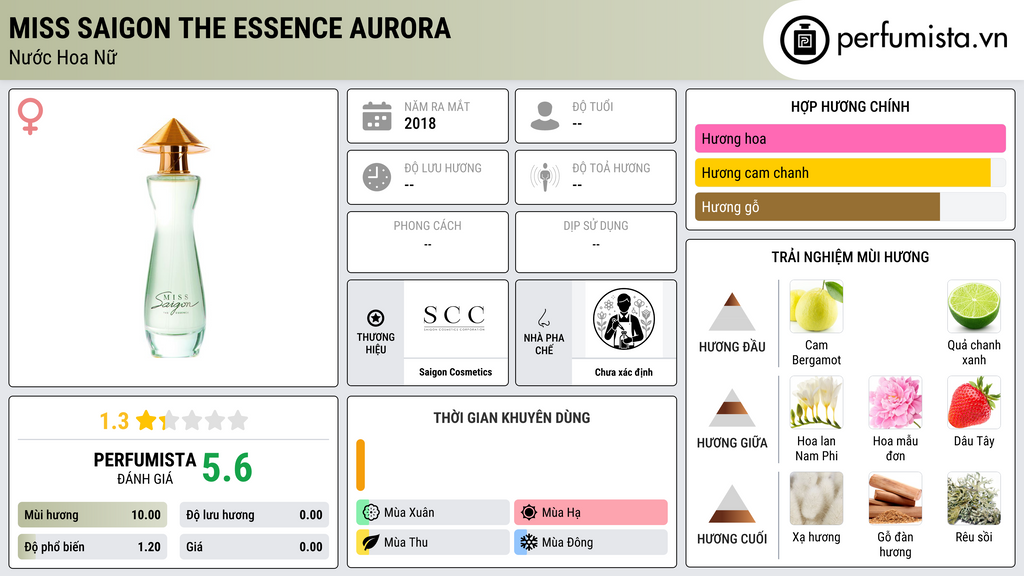The width and height of the screenshot is (1024, 576).
Task: Click the Dịp sử dụng info card
Action: pos(596,242)
